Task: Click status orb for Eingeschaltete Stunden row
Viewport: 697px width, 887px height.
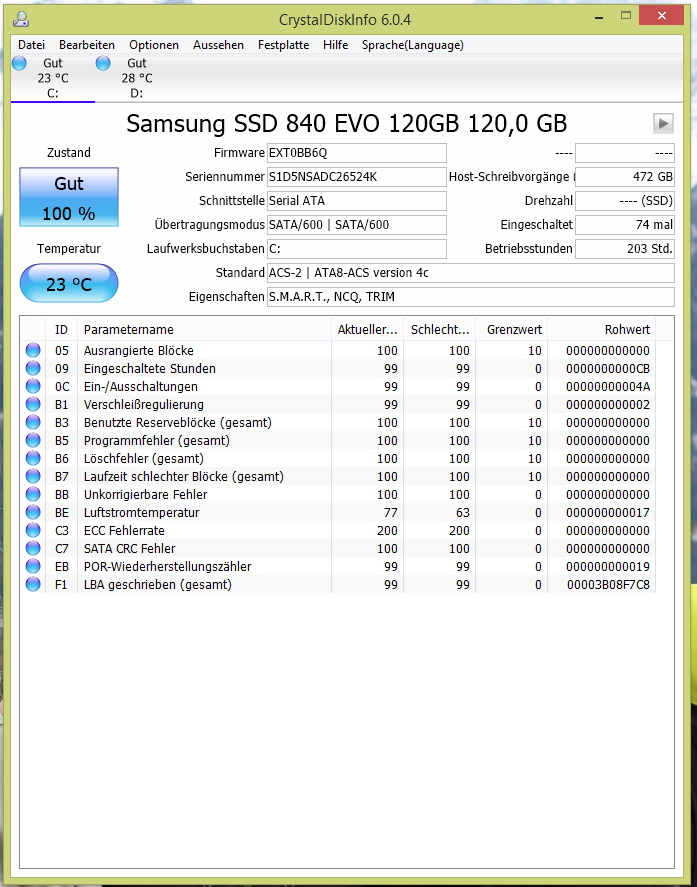Action: (33, 368)
